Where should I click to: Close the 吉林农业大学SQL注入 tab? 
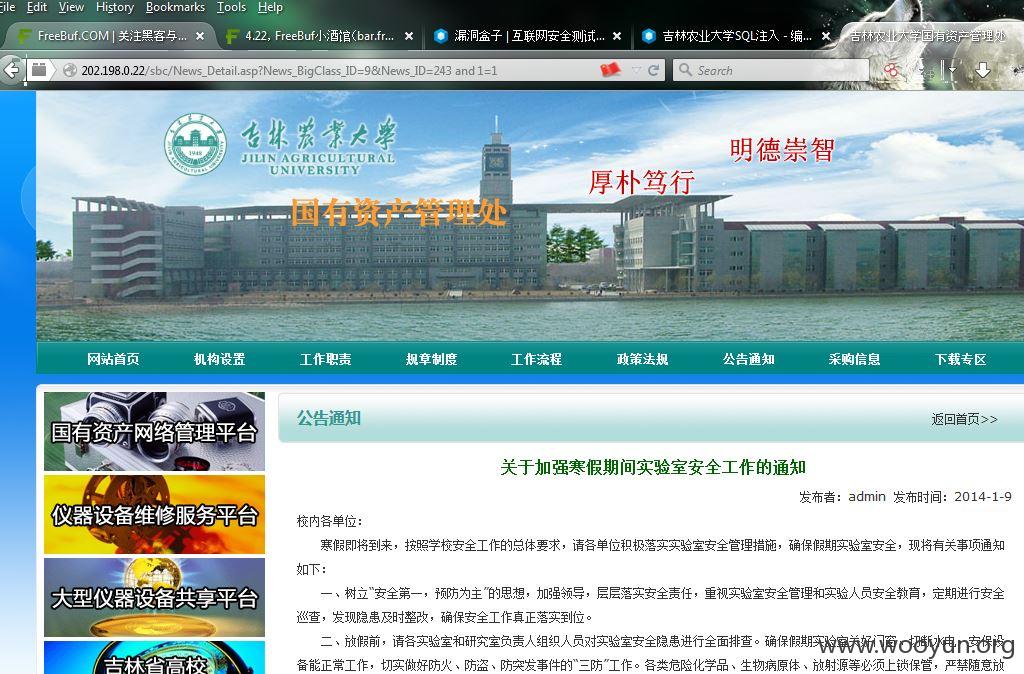(x=825, y=36)
